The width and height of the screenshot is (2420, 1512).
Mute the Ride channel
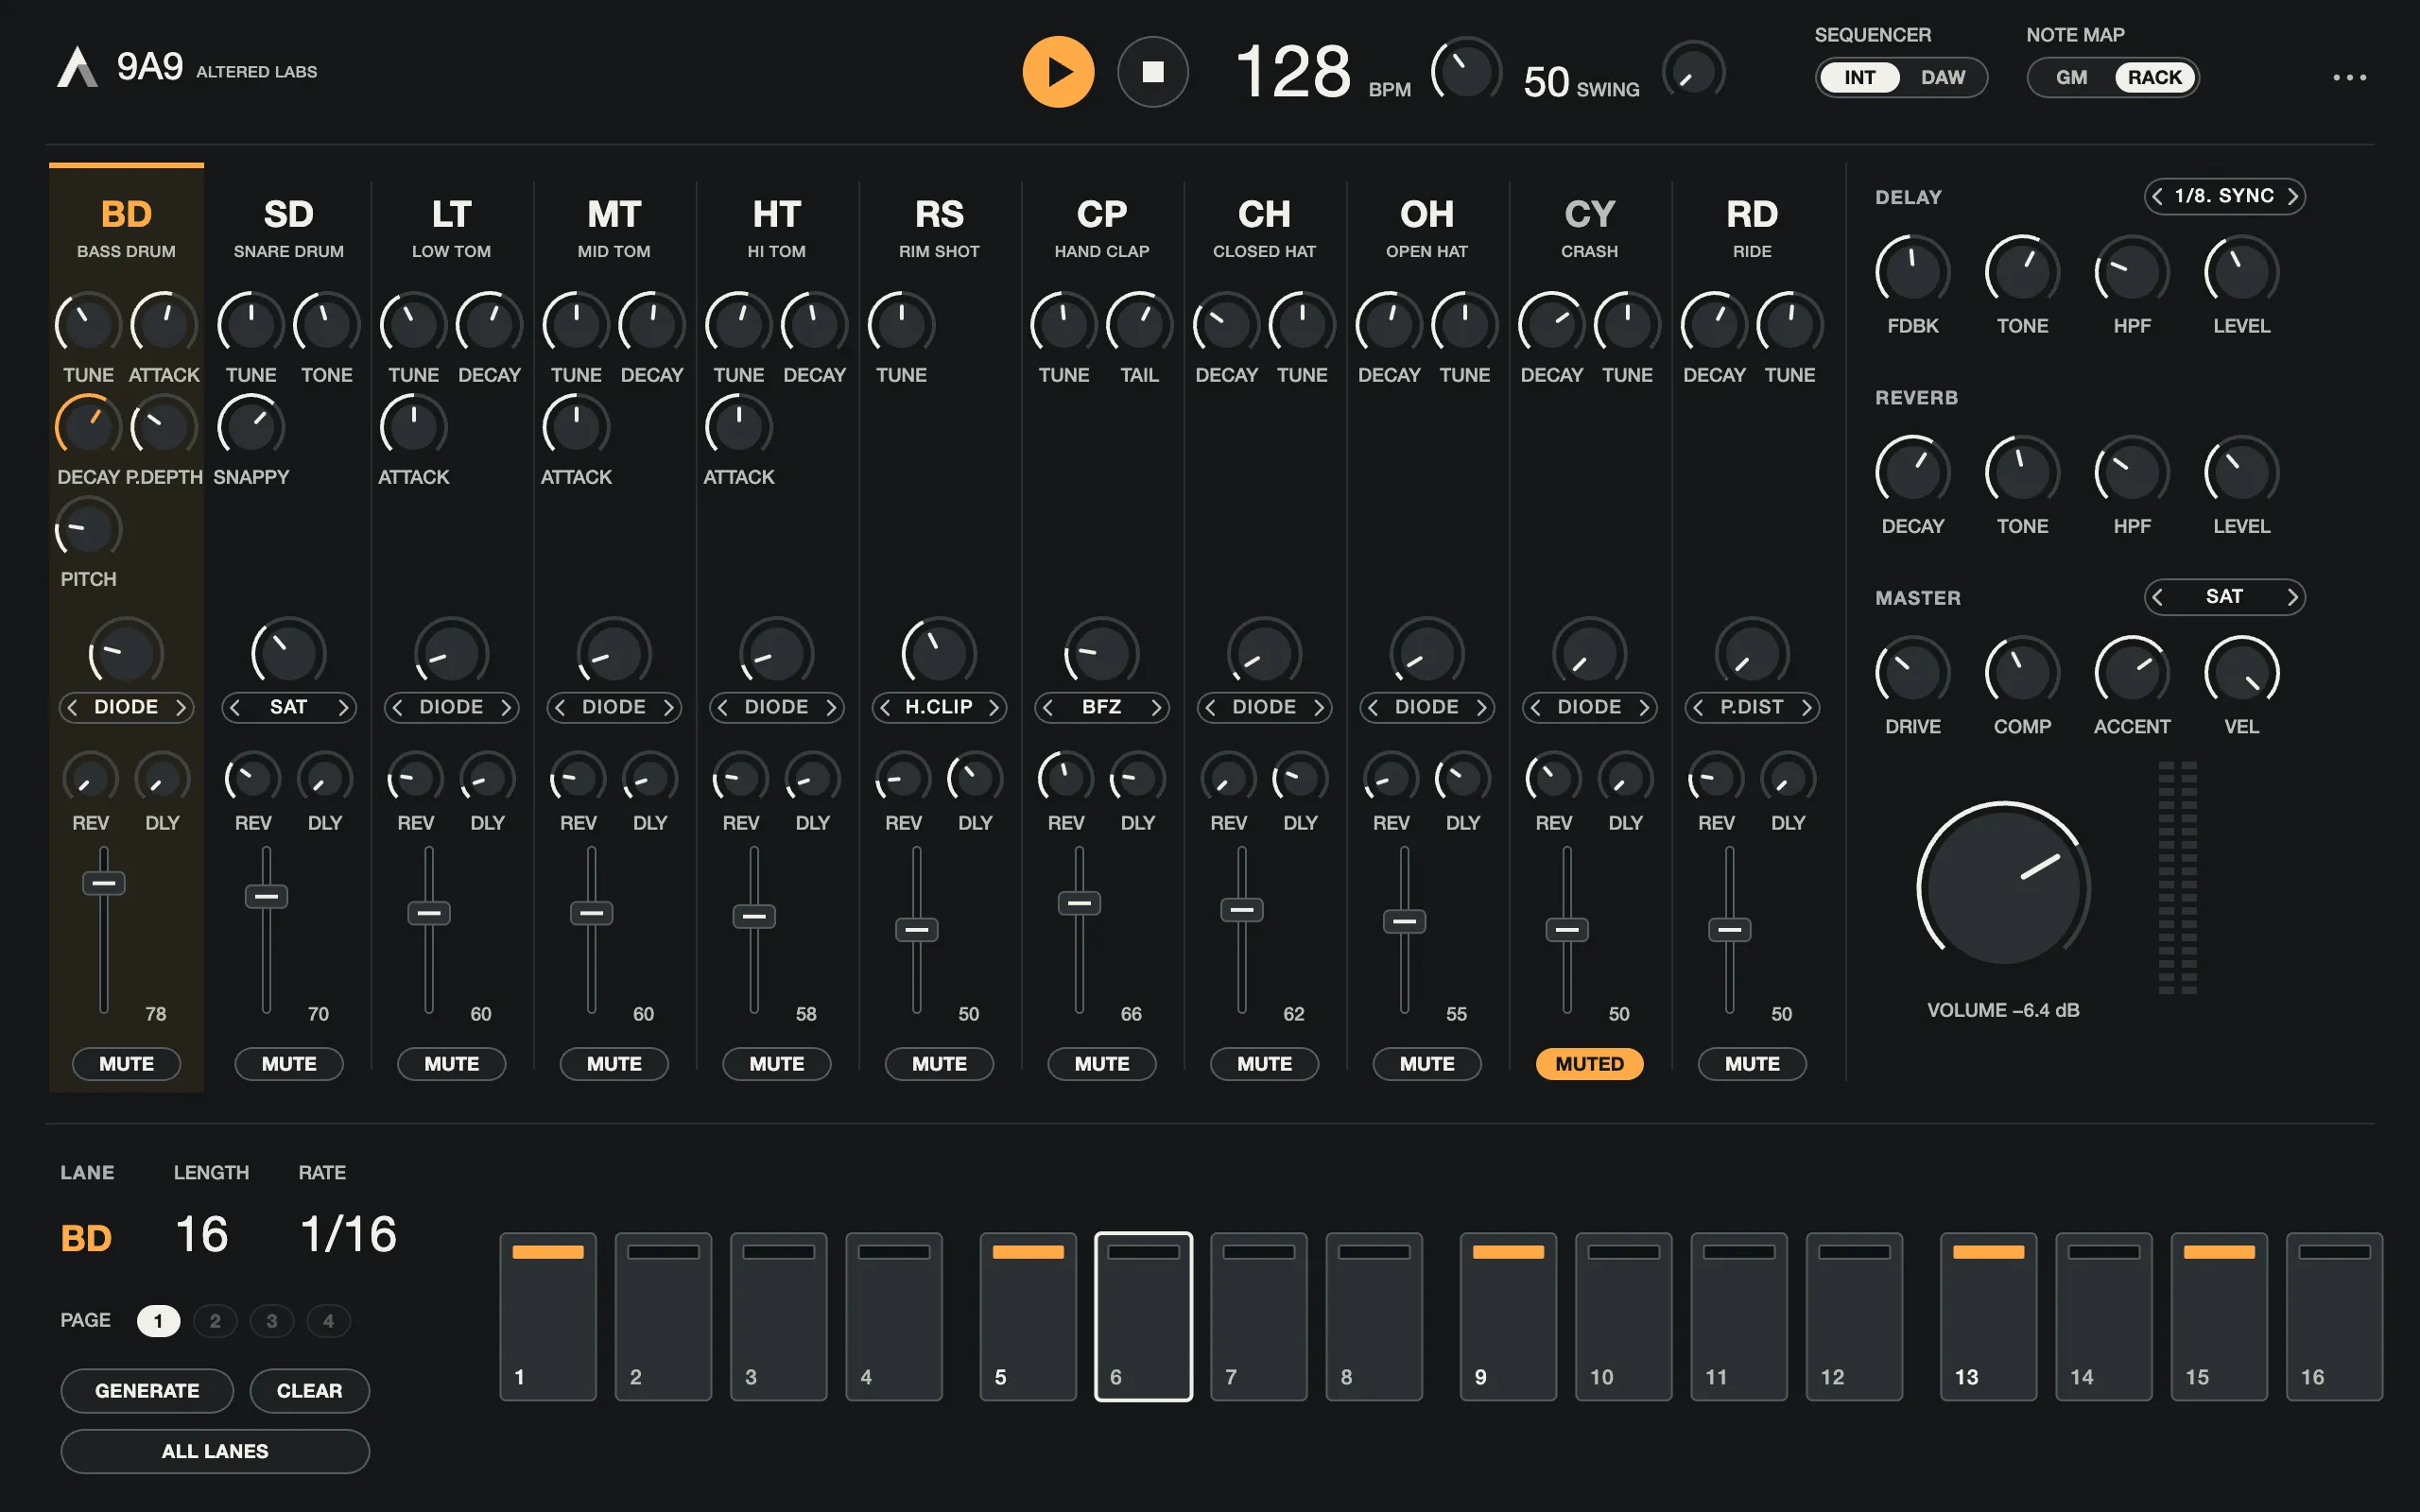coord(1752,1064)
